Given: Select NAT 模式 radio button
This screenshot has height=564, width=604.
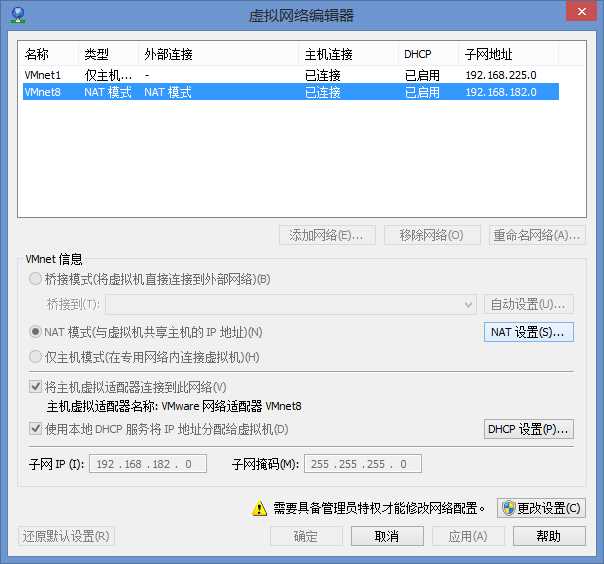Looking at the screenshot, I should pos(35,331).
